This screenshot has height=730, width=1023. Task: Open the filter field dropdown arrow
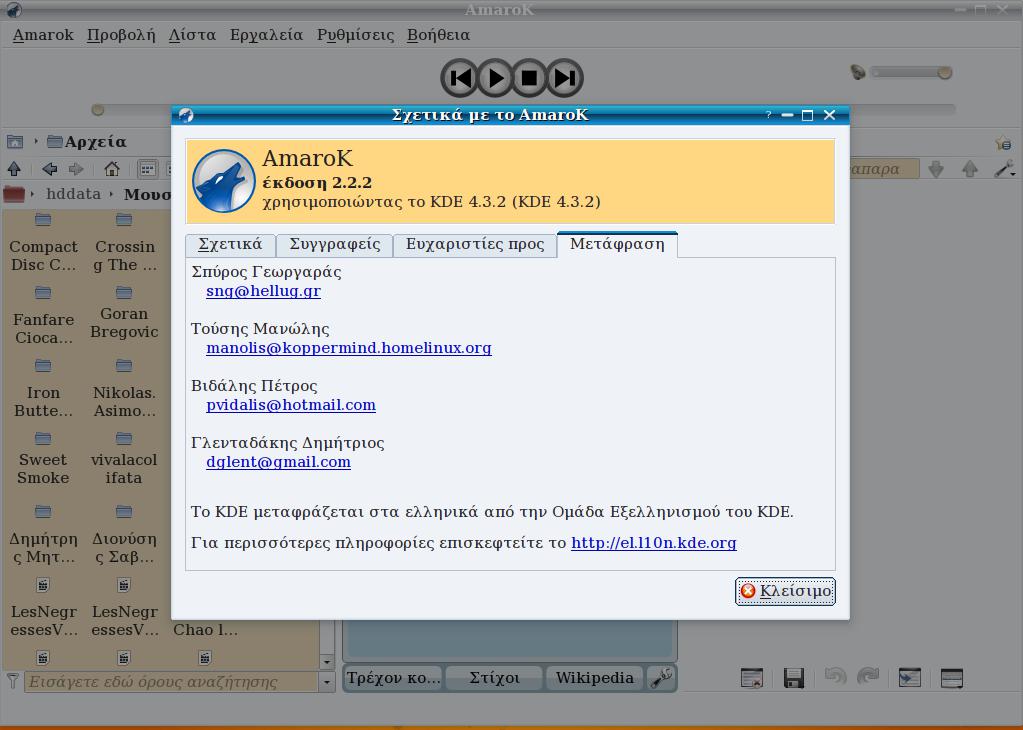[328, 682]
